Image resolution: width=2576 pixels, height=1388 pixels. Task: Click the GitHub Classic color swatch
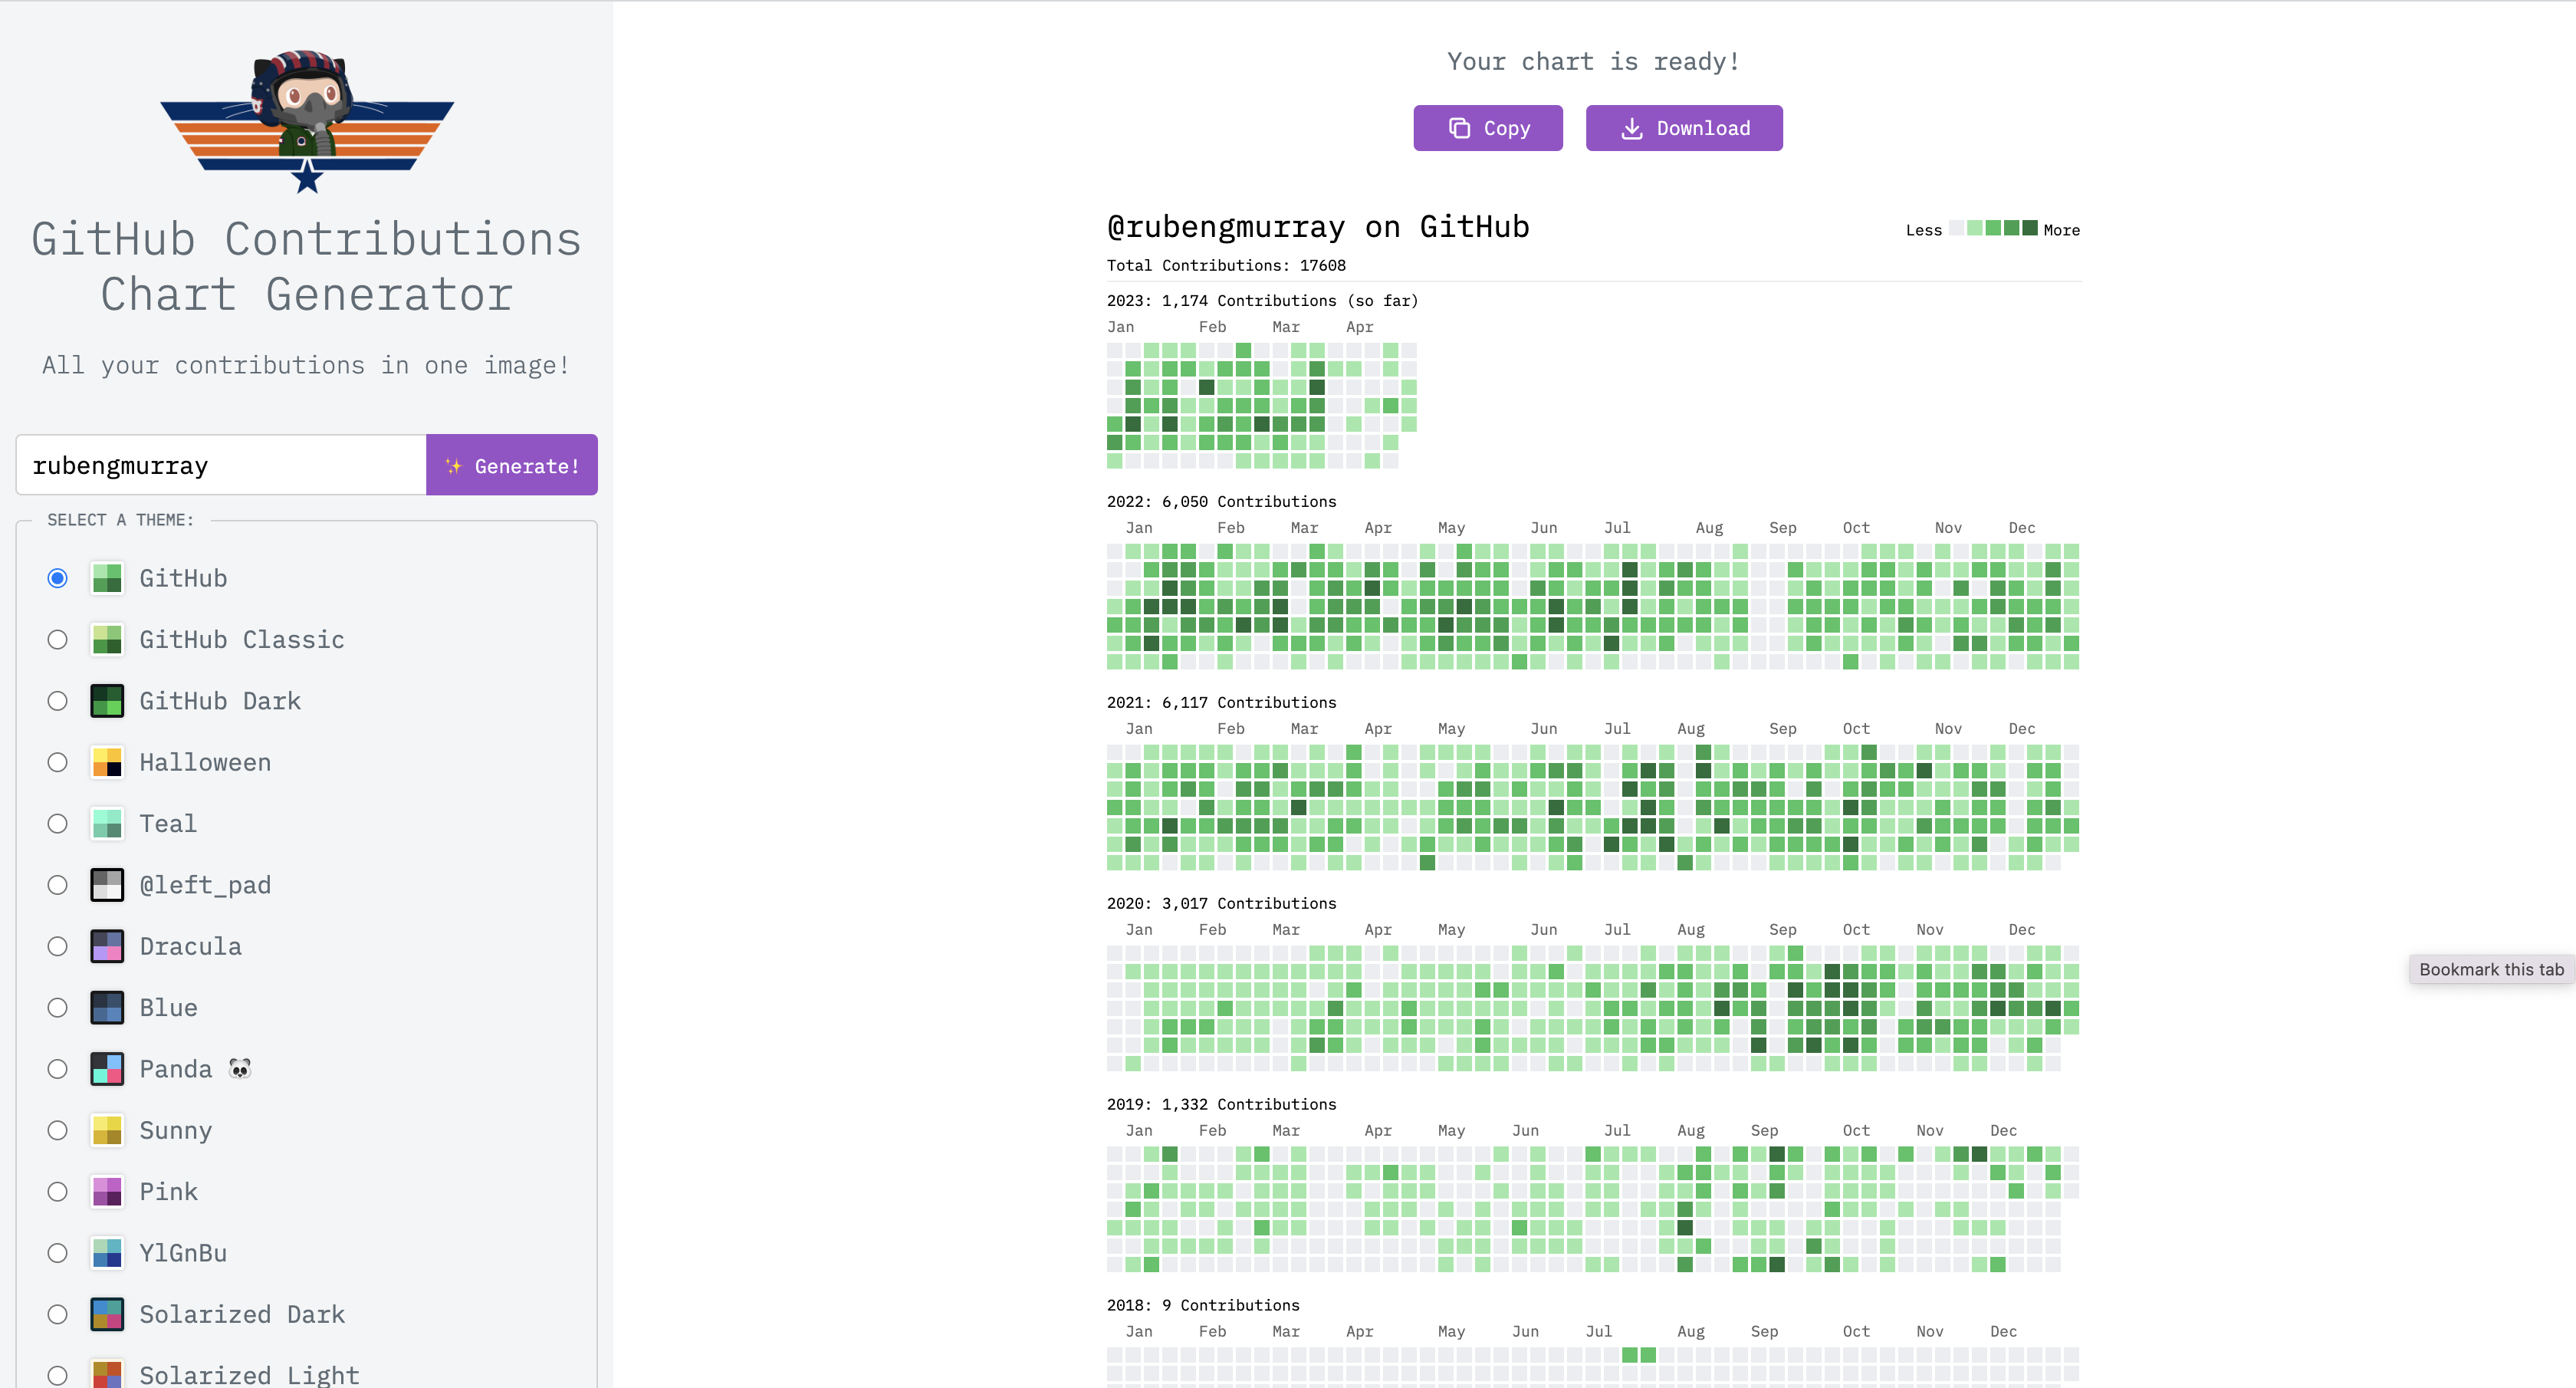[107, 639]
